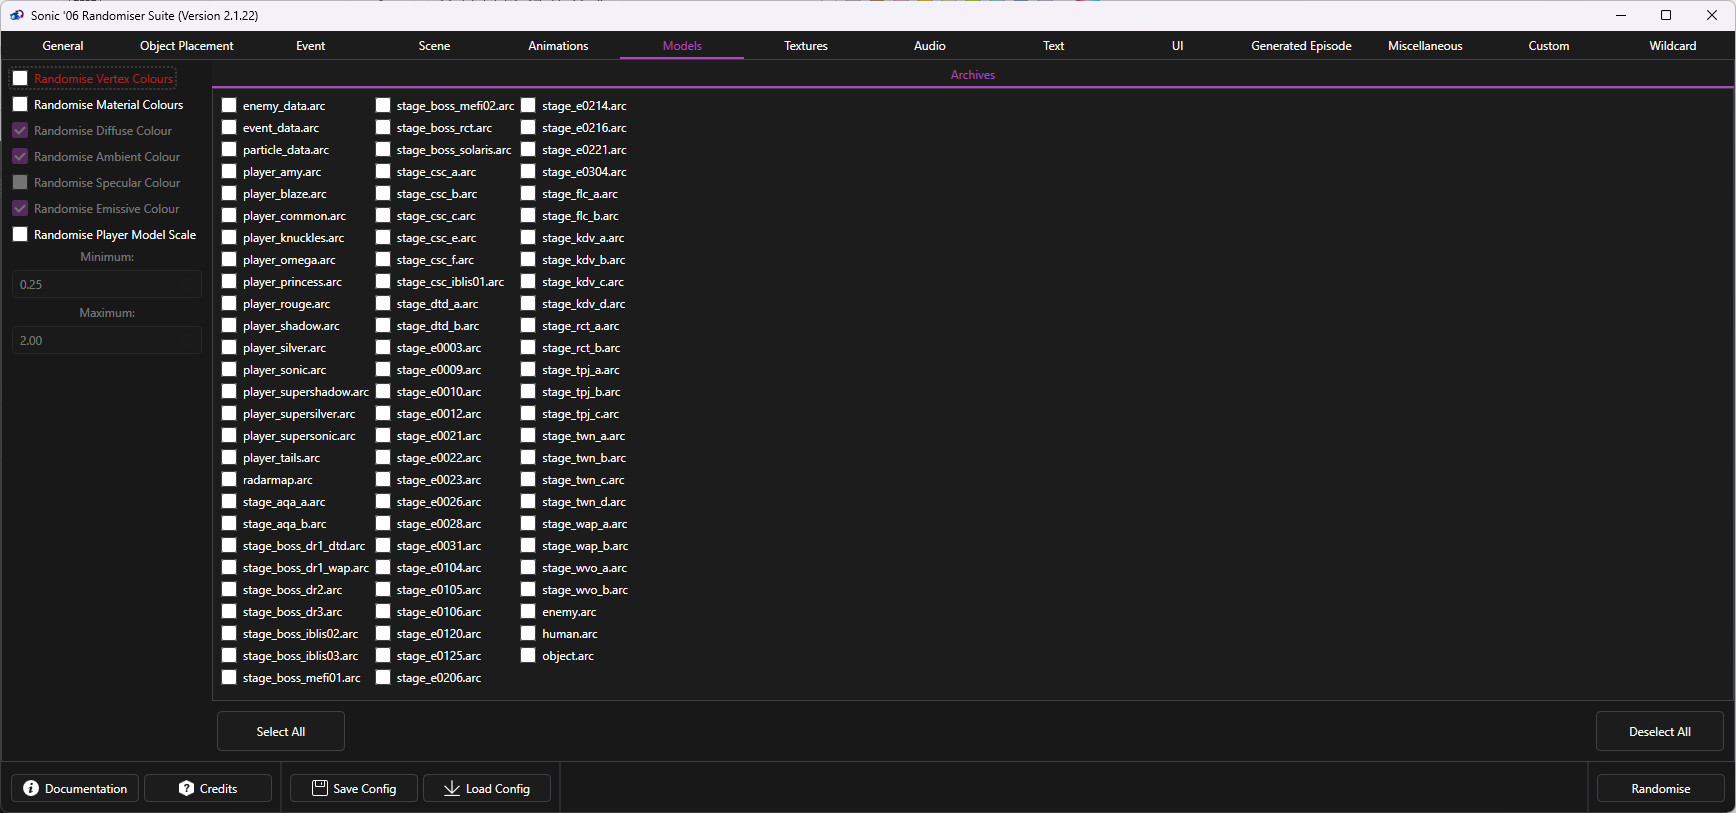Enable Randomise Vertex Colours checkbox
Image resolution: width=1736 pixels, height=813 pixels.
tap(20, 79)
